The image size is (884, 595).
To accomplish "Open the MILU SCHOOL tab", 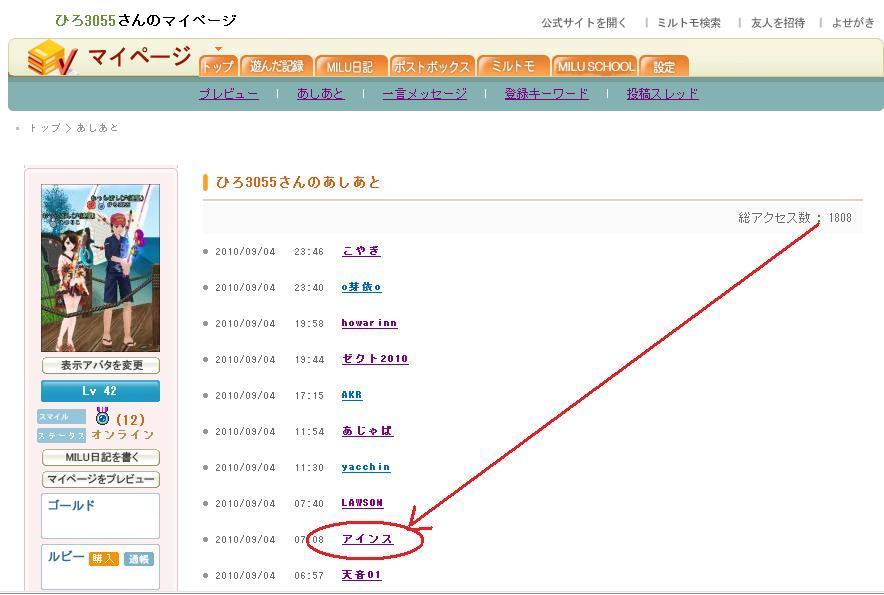I will [596, 66].
